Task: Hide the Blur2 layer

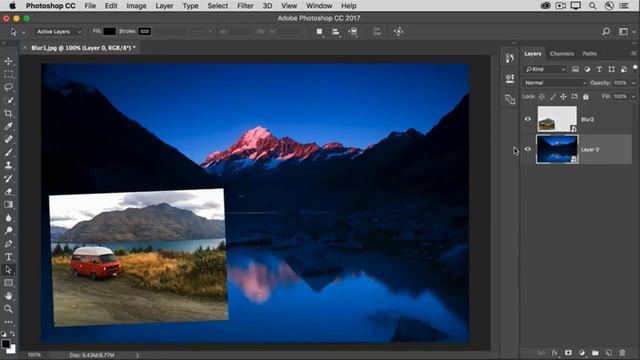Action: click(528, 119)
